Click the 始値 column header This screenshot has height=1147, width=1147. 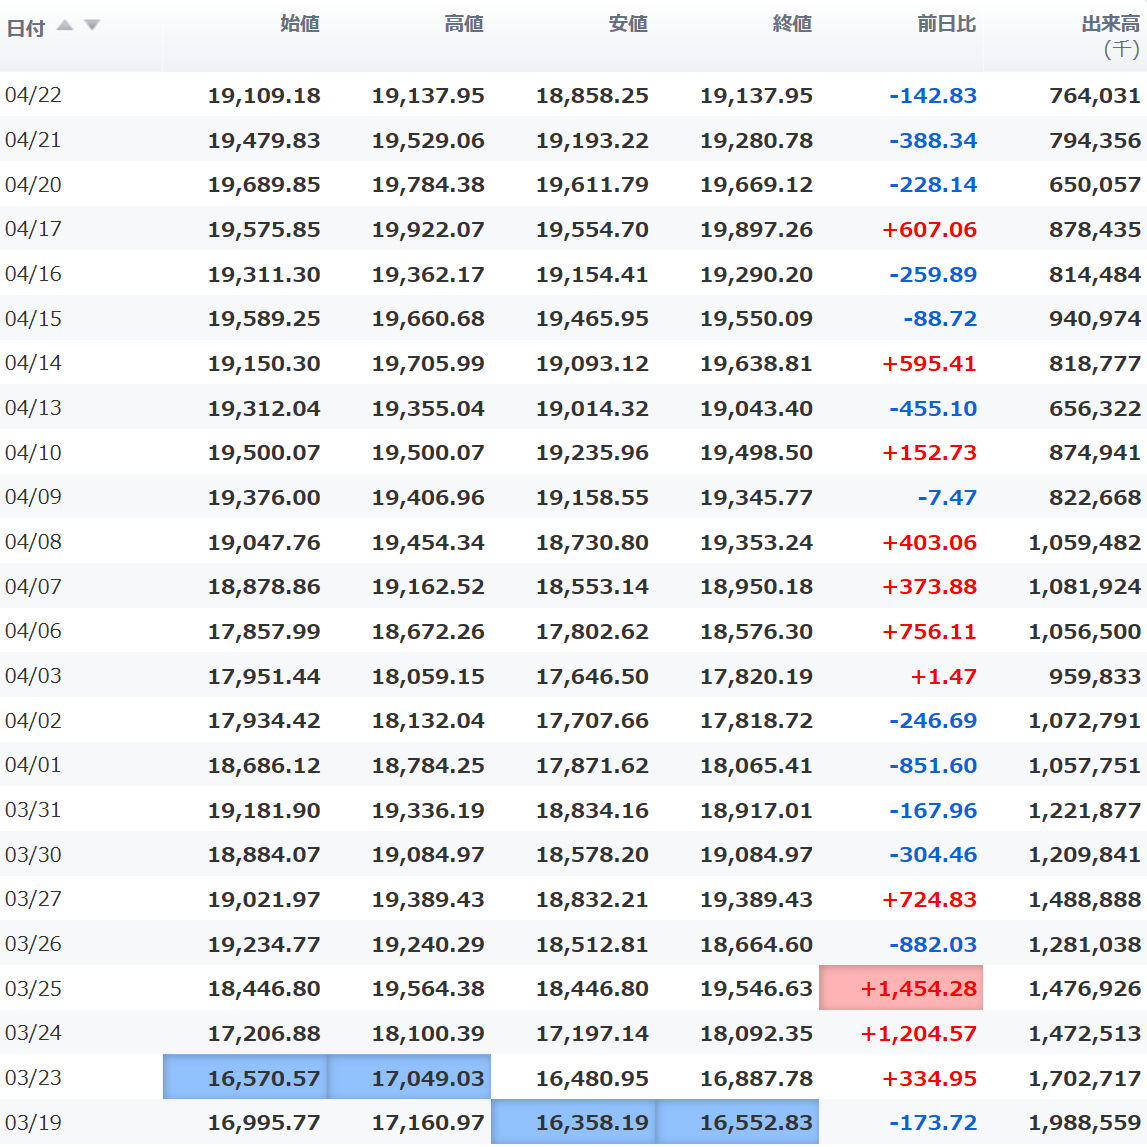click(x=300, y=24)
